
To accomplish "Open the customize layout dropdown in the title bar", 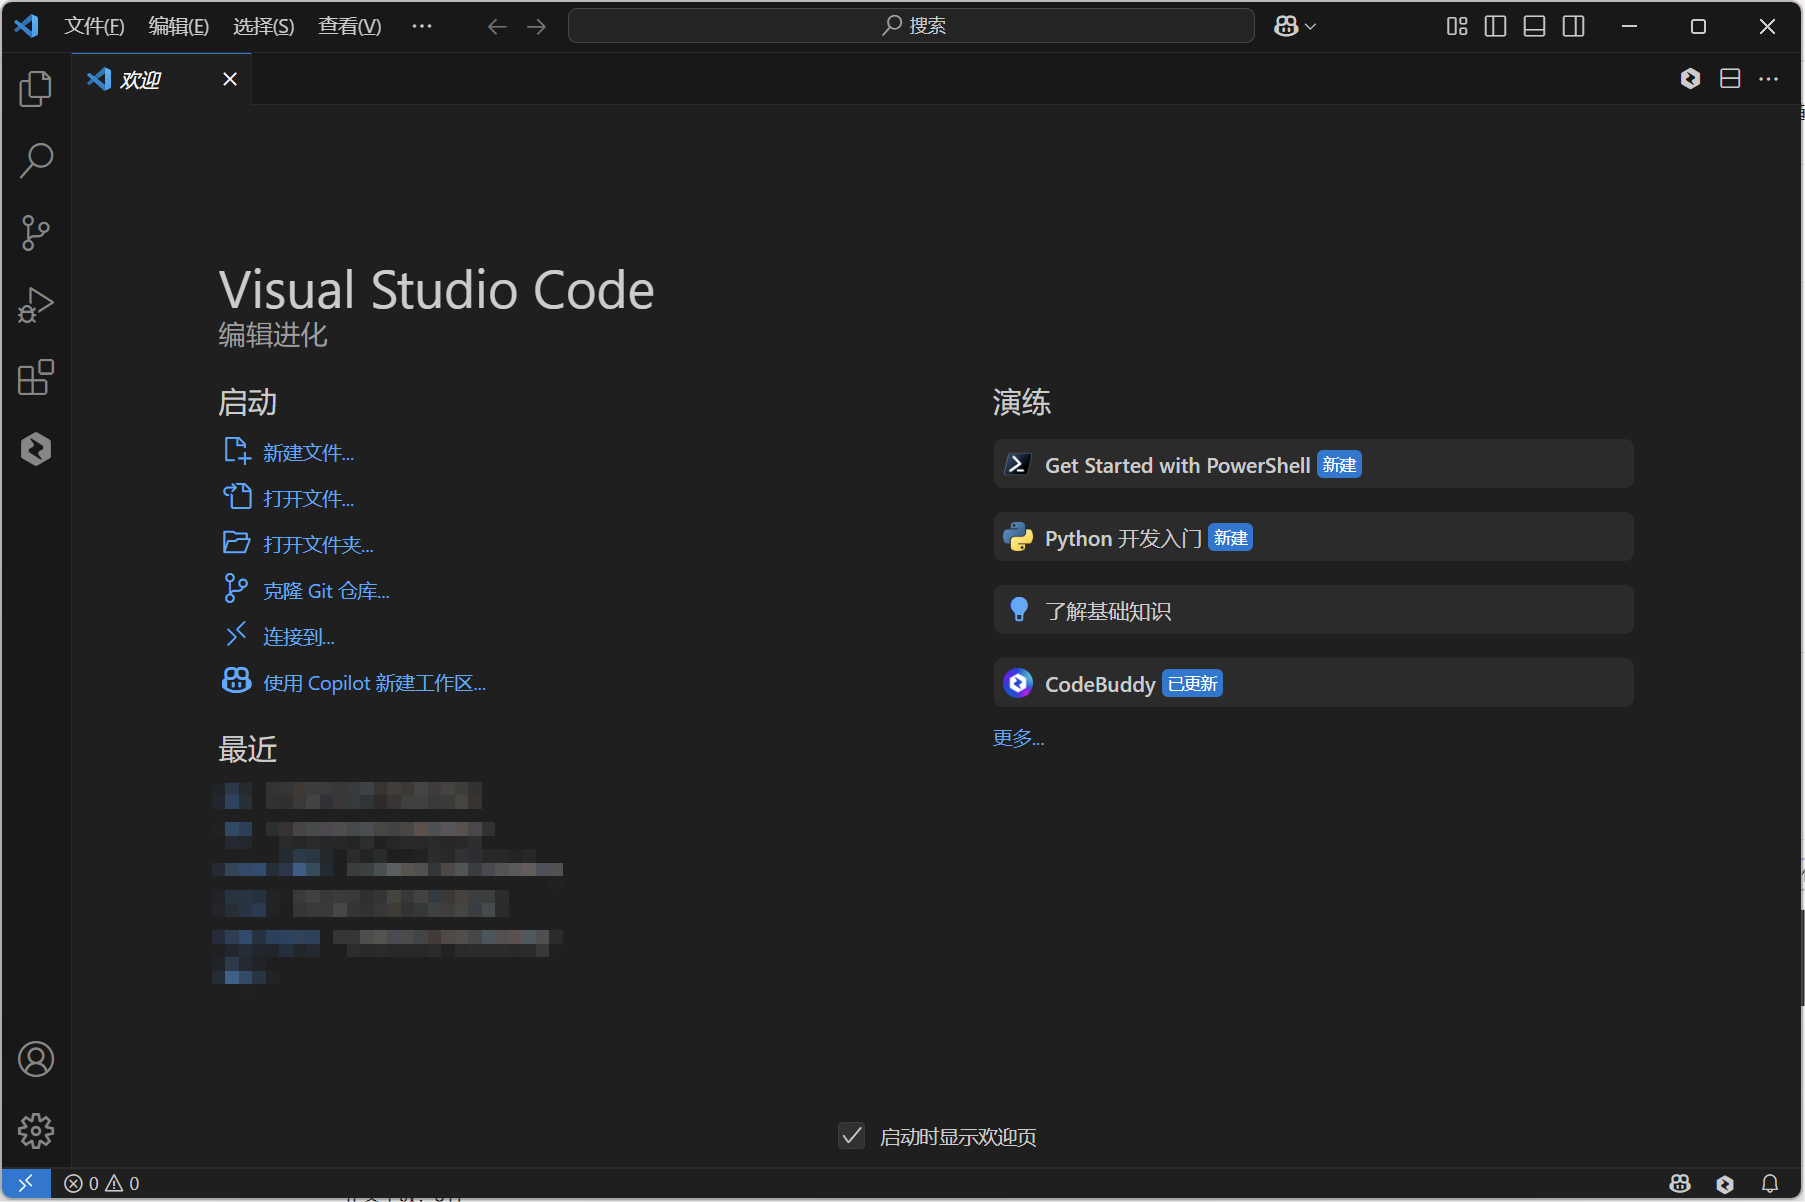I will (1456, 26).
